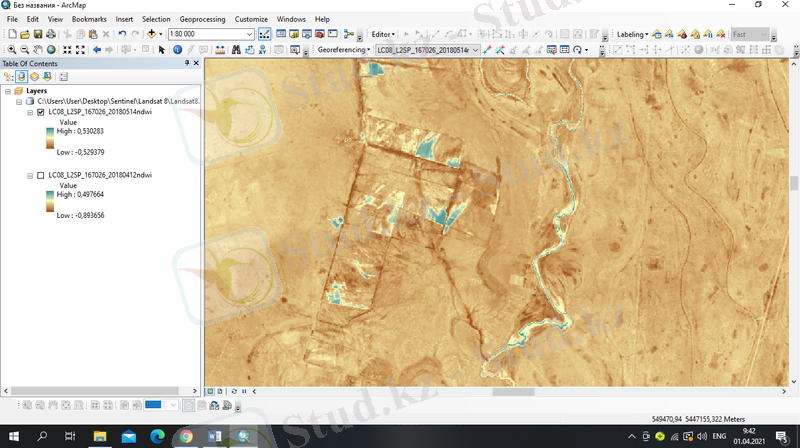Click the Full Extent globe icon
The width and height of the screenshot is (800, 448).
click(x=51, y=49)
